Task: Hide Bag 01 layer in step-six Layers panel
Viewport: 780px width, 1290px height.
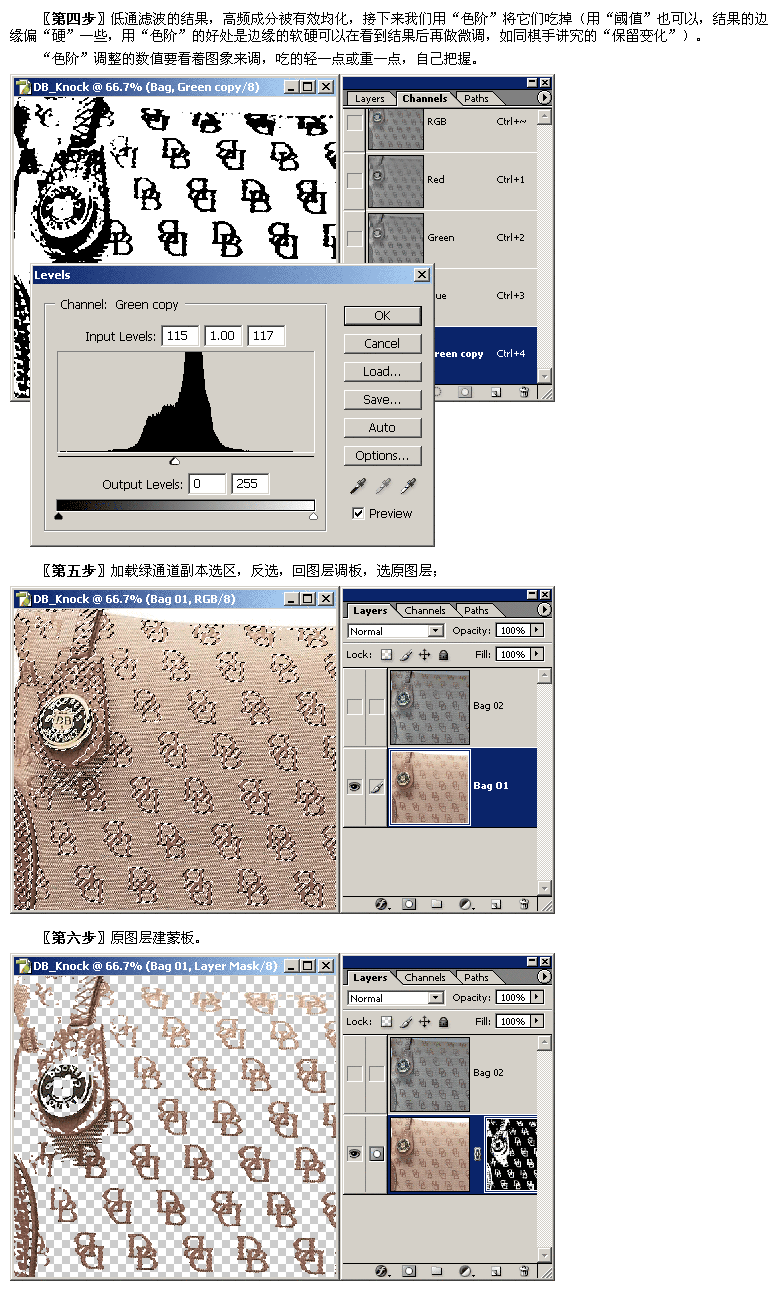Action: pyautogui.click(x=355, y=1153)
